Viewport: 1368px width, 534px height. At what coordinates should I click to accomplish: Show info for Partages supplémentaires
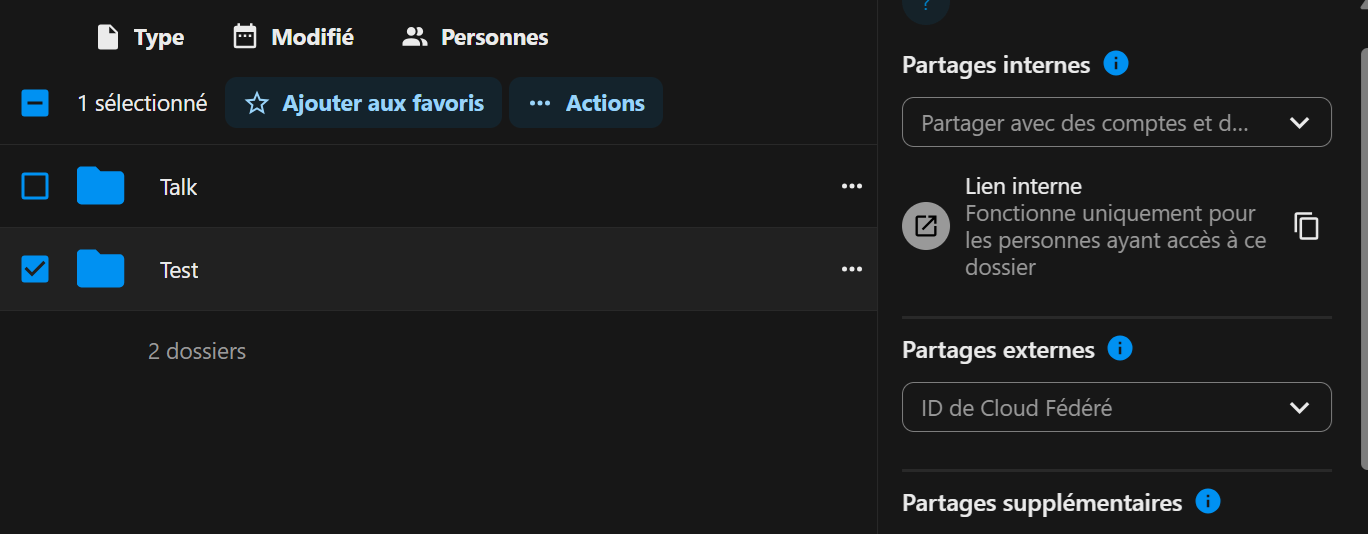[x=1208, y=501]
